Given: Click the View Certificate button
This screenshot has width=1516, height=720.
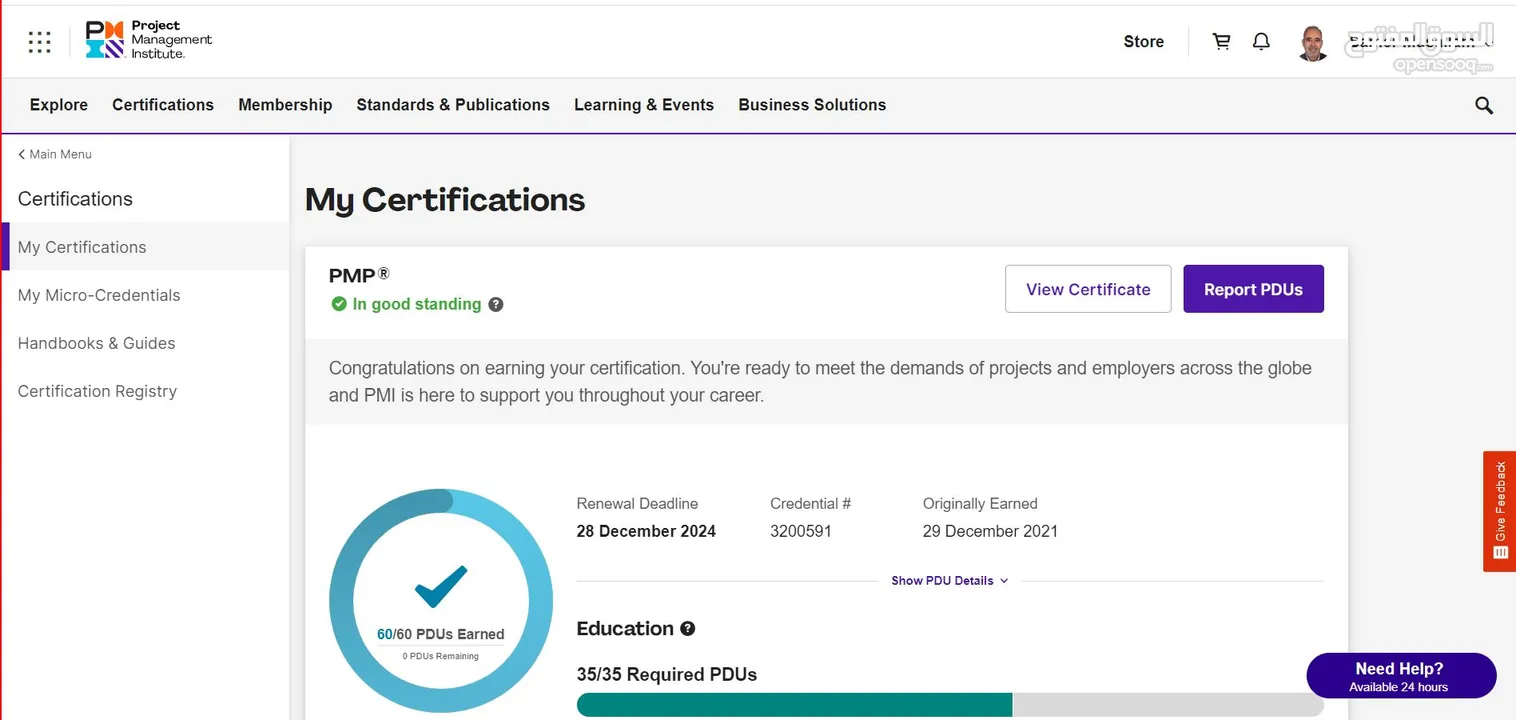Looking at the screenshot, I should click(x=1088, y=289).
